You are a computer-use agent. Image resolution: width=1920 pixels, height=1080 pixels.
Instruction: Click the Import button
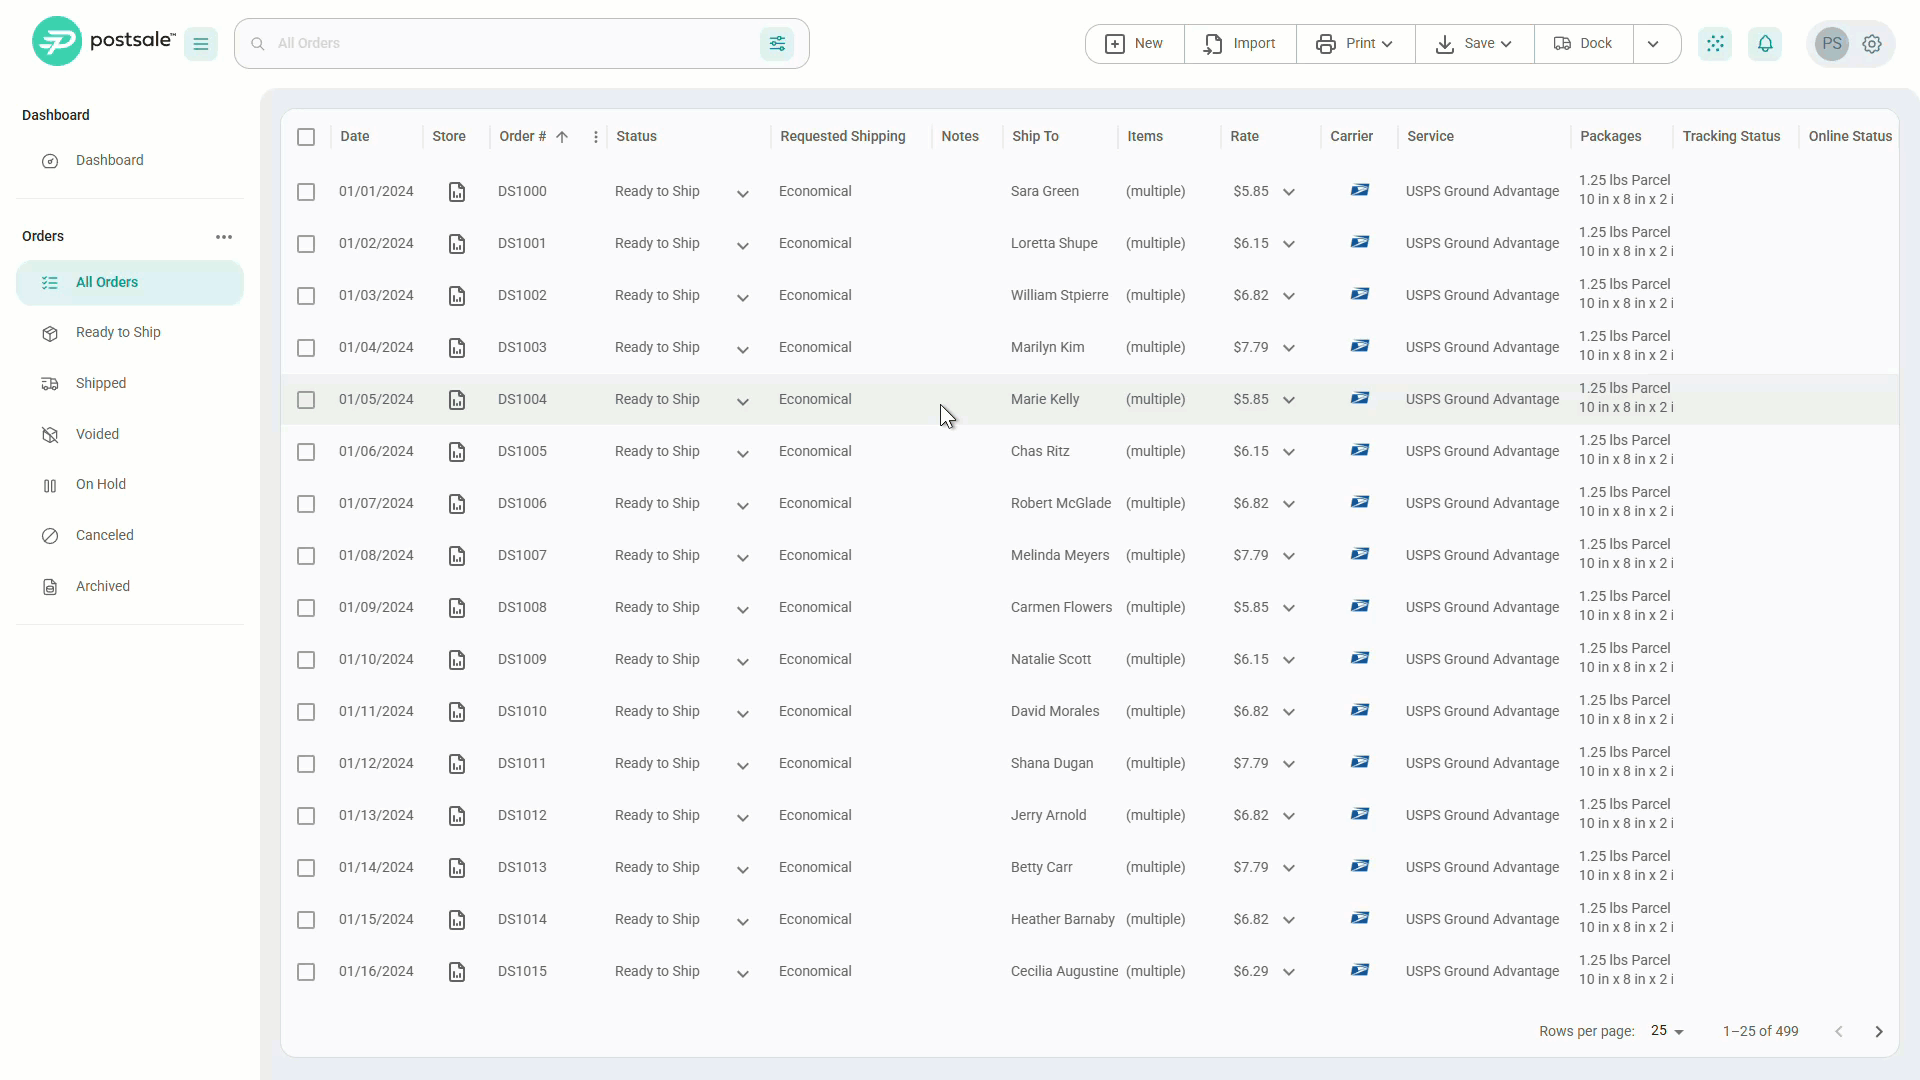pos(1240,44)
